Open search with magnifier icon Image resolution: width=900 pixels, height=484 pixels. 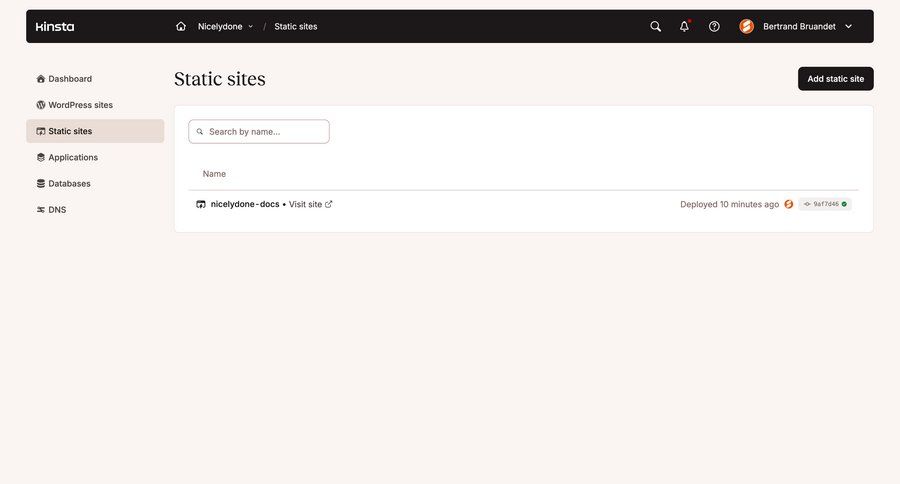click(655, 26)
